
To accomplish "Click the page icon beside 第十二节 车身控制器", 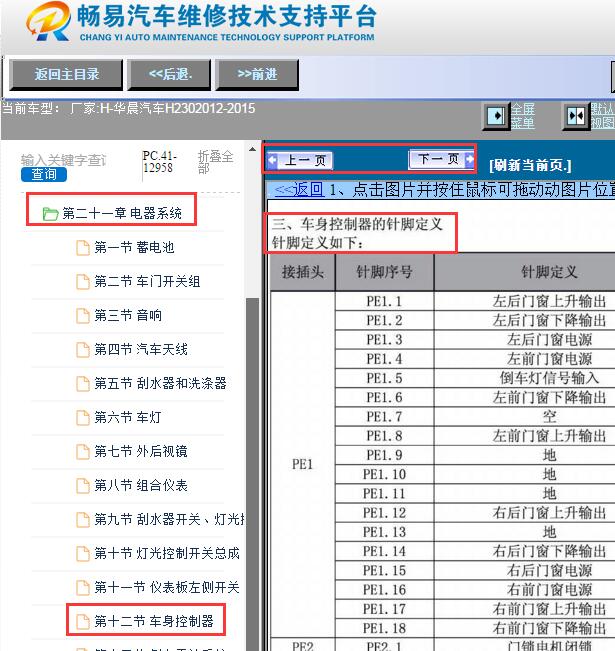I will click(83, 622).
